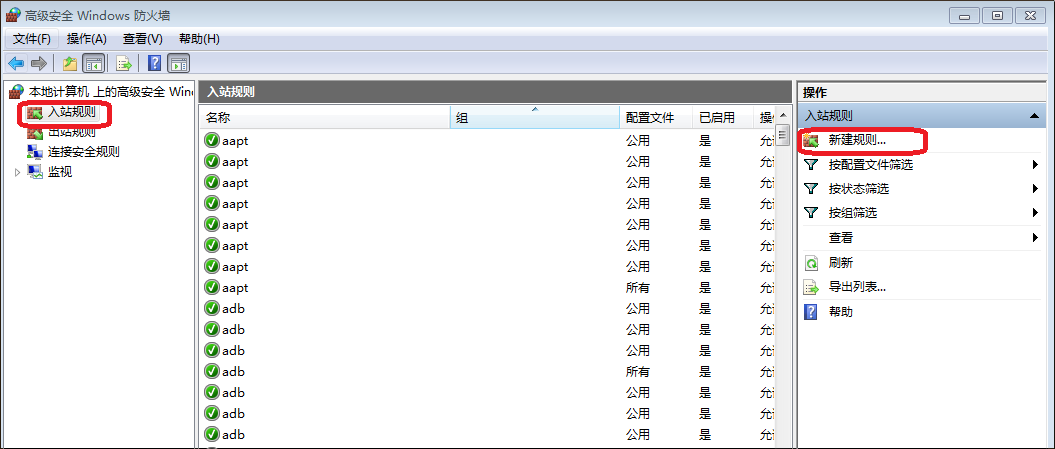Select the adb rule with 所有 profile
This screenshot has height=449, width=1055.
pos(487,372)
